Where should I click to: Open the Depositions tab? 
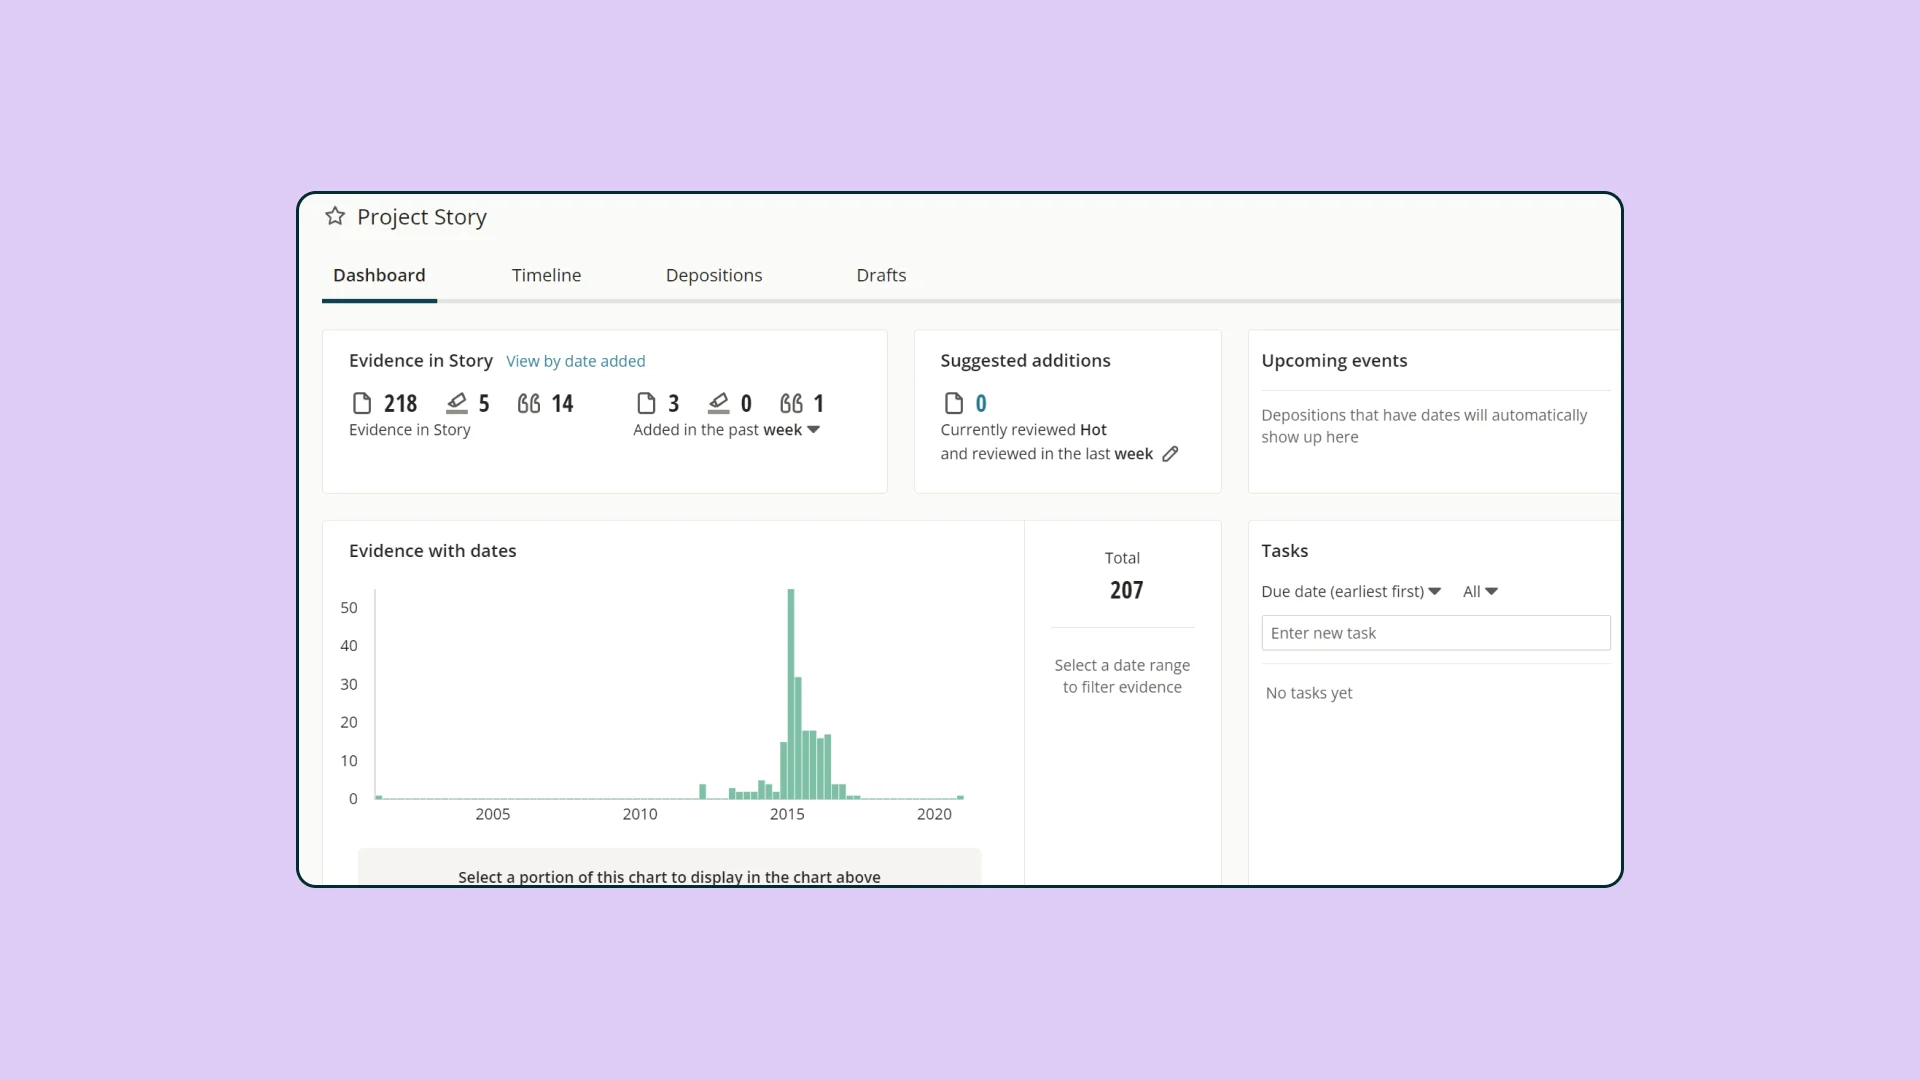[714, 275]
